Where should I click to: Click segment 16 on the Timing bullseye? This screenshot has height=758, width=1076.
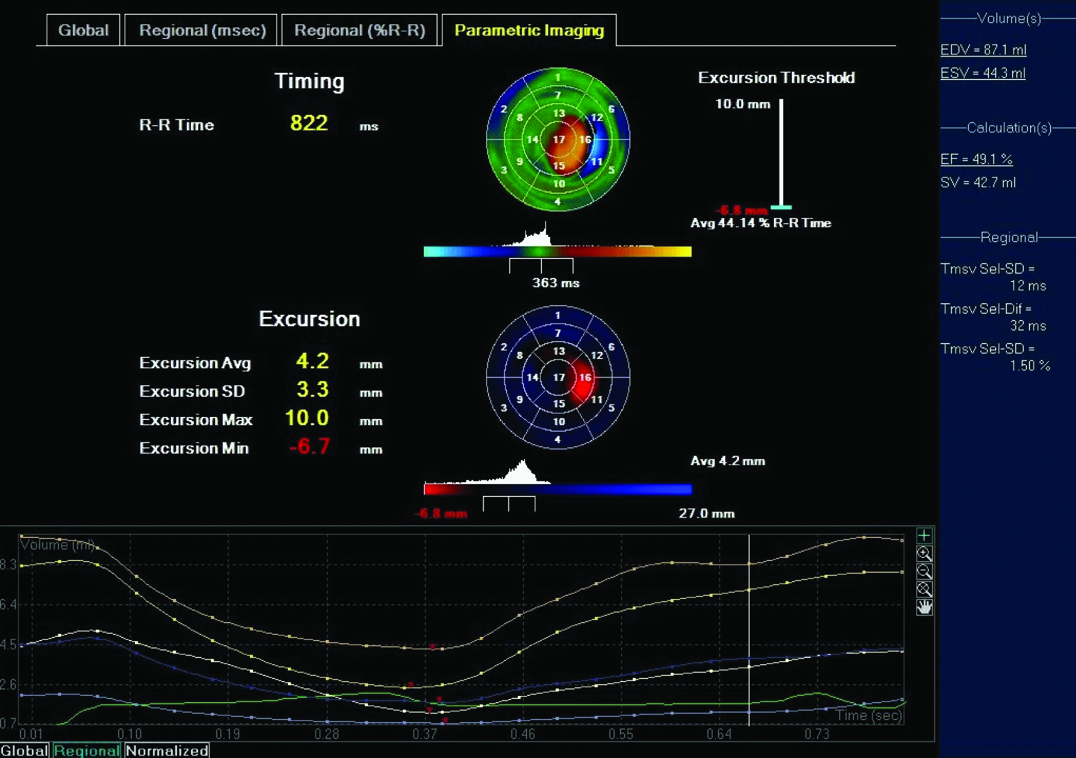585,140
